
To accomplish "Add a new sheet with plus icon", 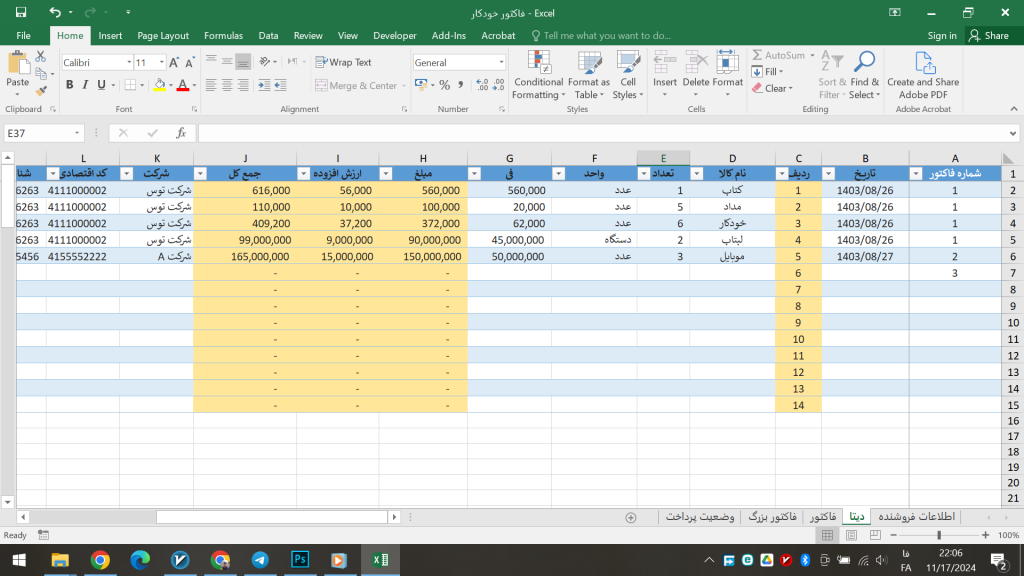I will 630,517.
